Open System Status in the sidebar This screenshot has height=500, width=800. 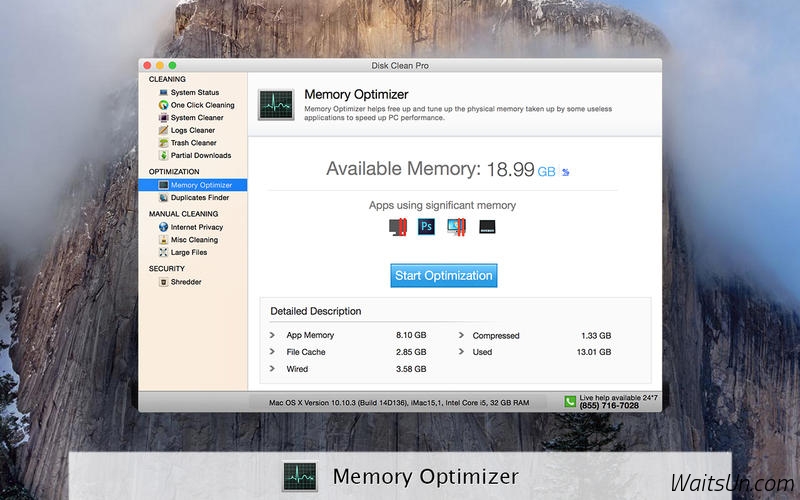(x=195, y=92)
